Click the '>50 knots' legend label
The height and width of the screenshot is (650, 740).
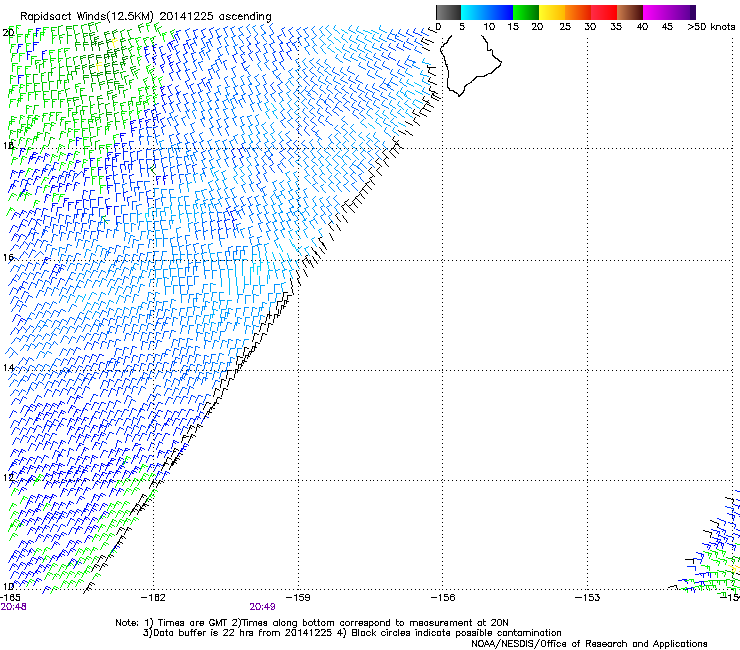pyautogui.click(x=711, y=27)
